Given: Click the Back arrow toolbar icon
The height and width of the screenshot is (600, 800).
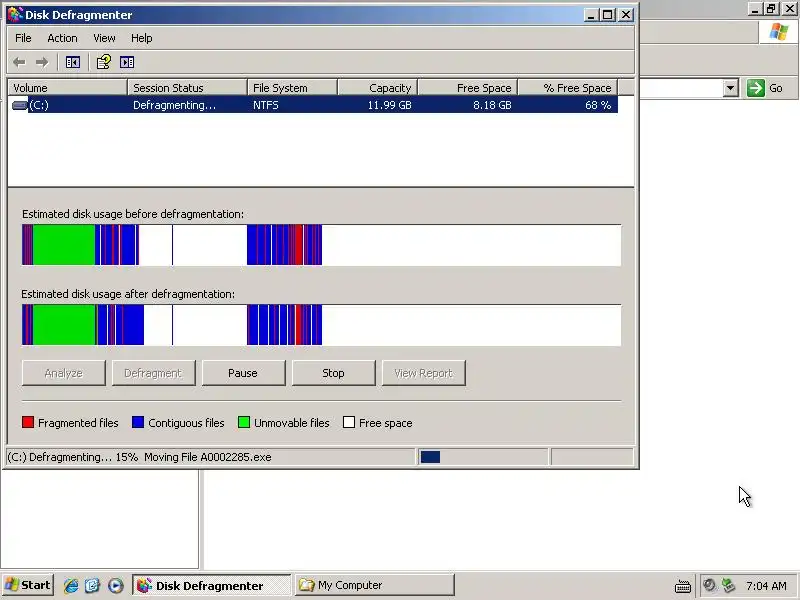Looking at the screenshot, I should (19, 62).
